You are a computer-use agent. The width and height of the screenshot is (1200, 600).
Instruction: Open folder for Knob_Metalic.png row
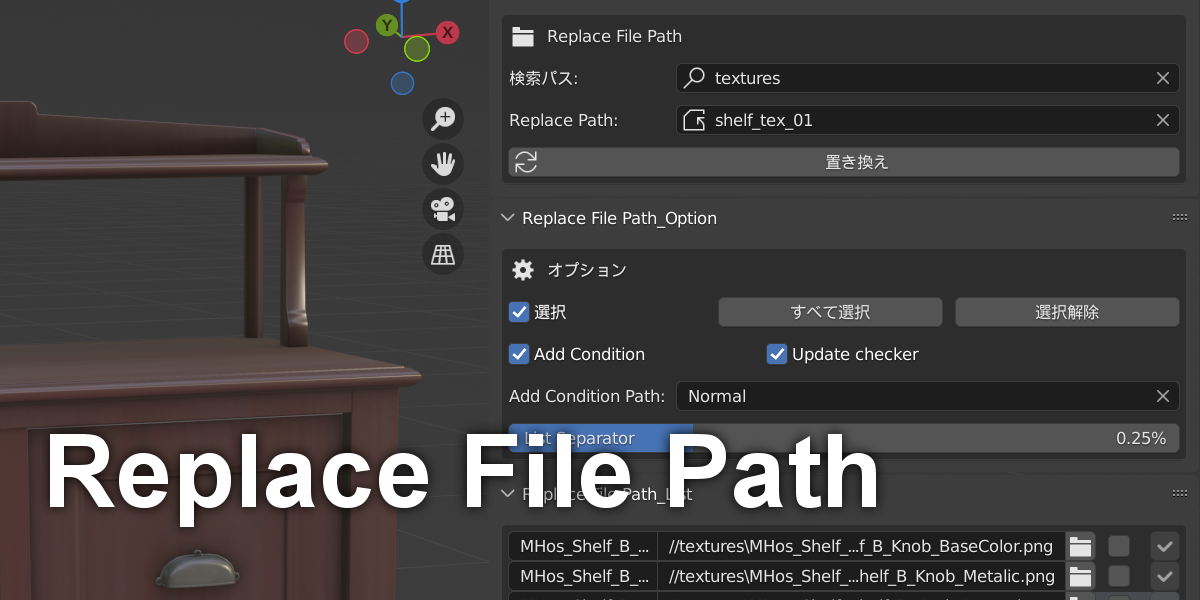coord(1080,576)
